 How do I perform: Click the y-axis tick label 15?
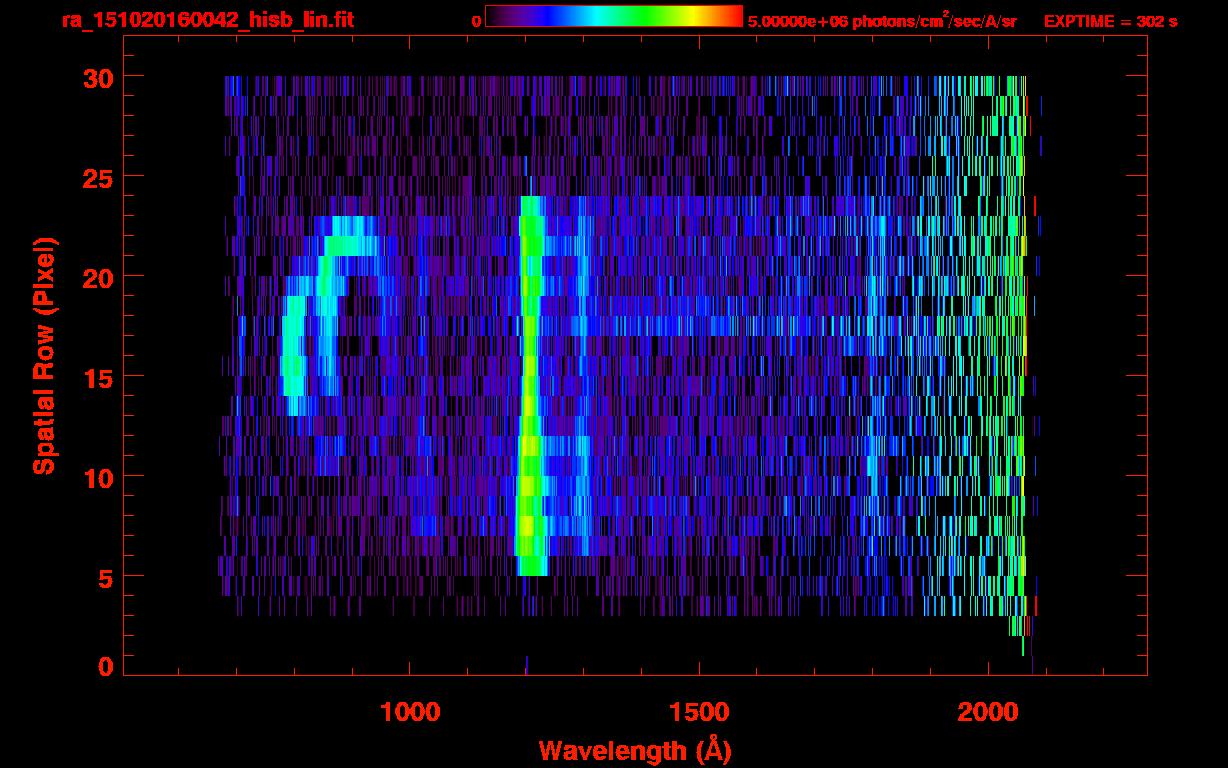coord(98,377)
